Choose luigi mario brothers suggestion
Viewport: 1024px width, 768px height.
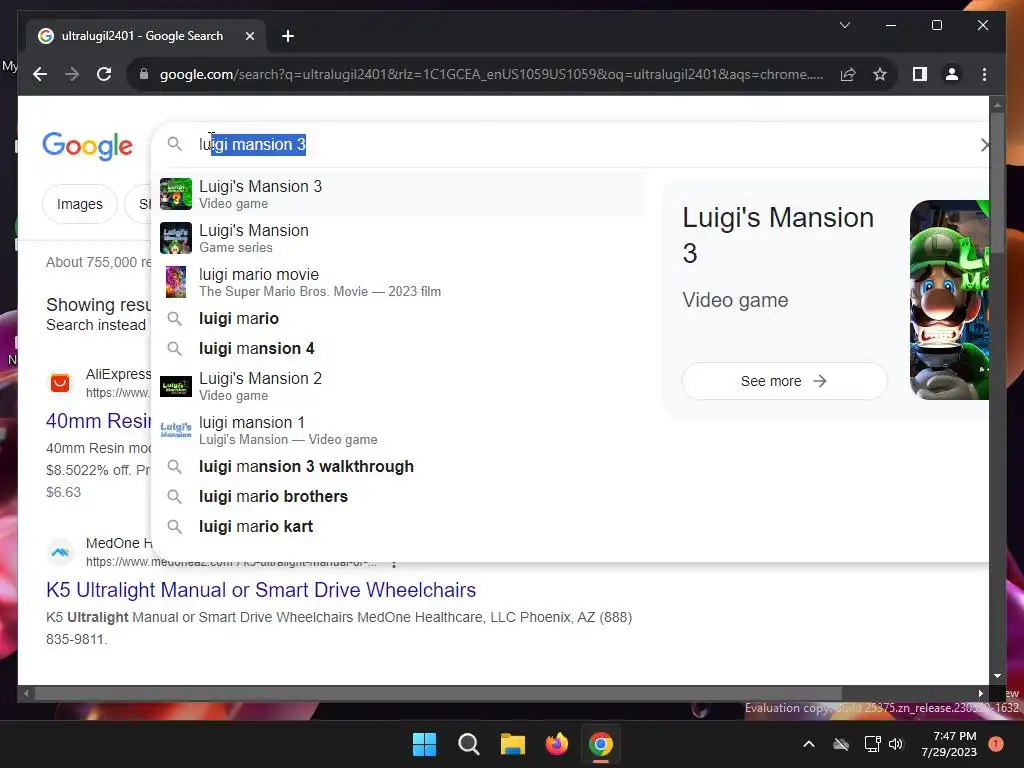click(x=402, y=497)
